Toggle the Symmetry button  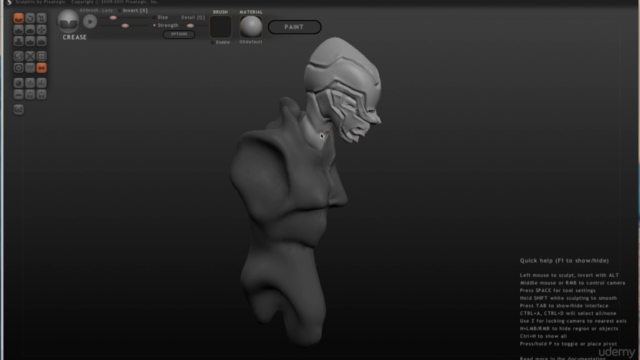[x=41, y=68]
